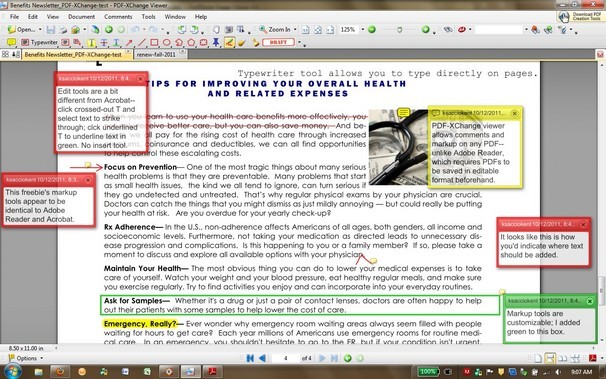Select the blue pushpin attachment tool
This screenshot has height=379, width=606.
click(x=216, y=42)
